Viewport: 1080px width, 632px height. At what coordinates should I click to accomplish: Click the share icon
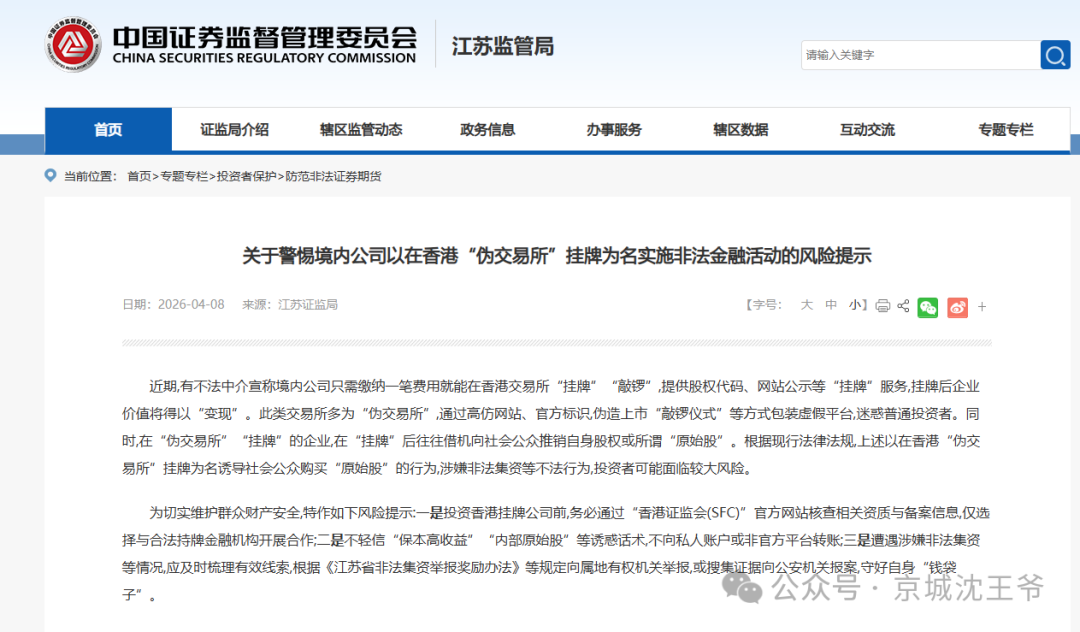pos(903,306)
